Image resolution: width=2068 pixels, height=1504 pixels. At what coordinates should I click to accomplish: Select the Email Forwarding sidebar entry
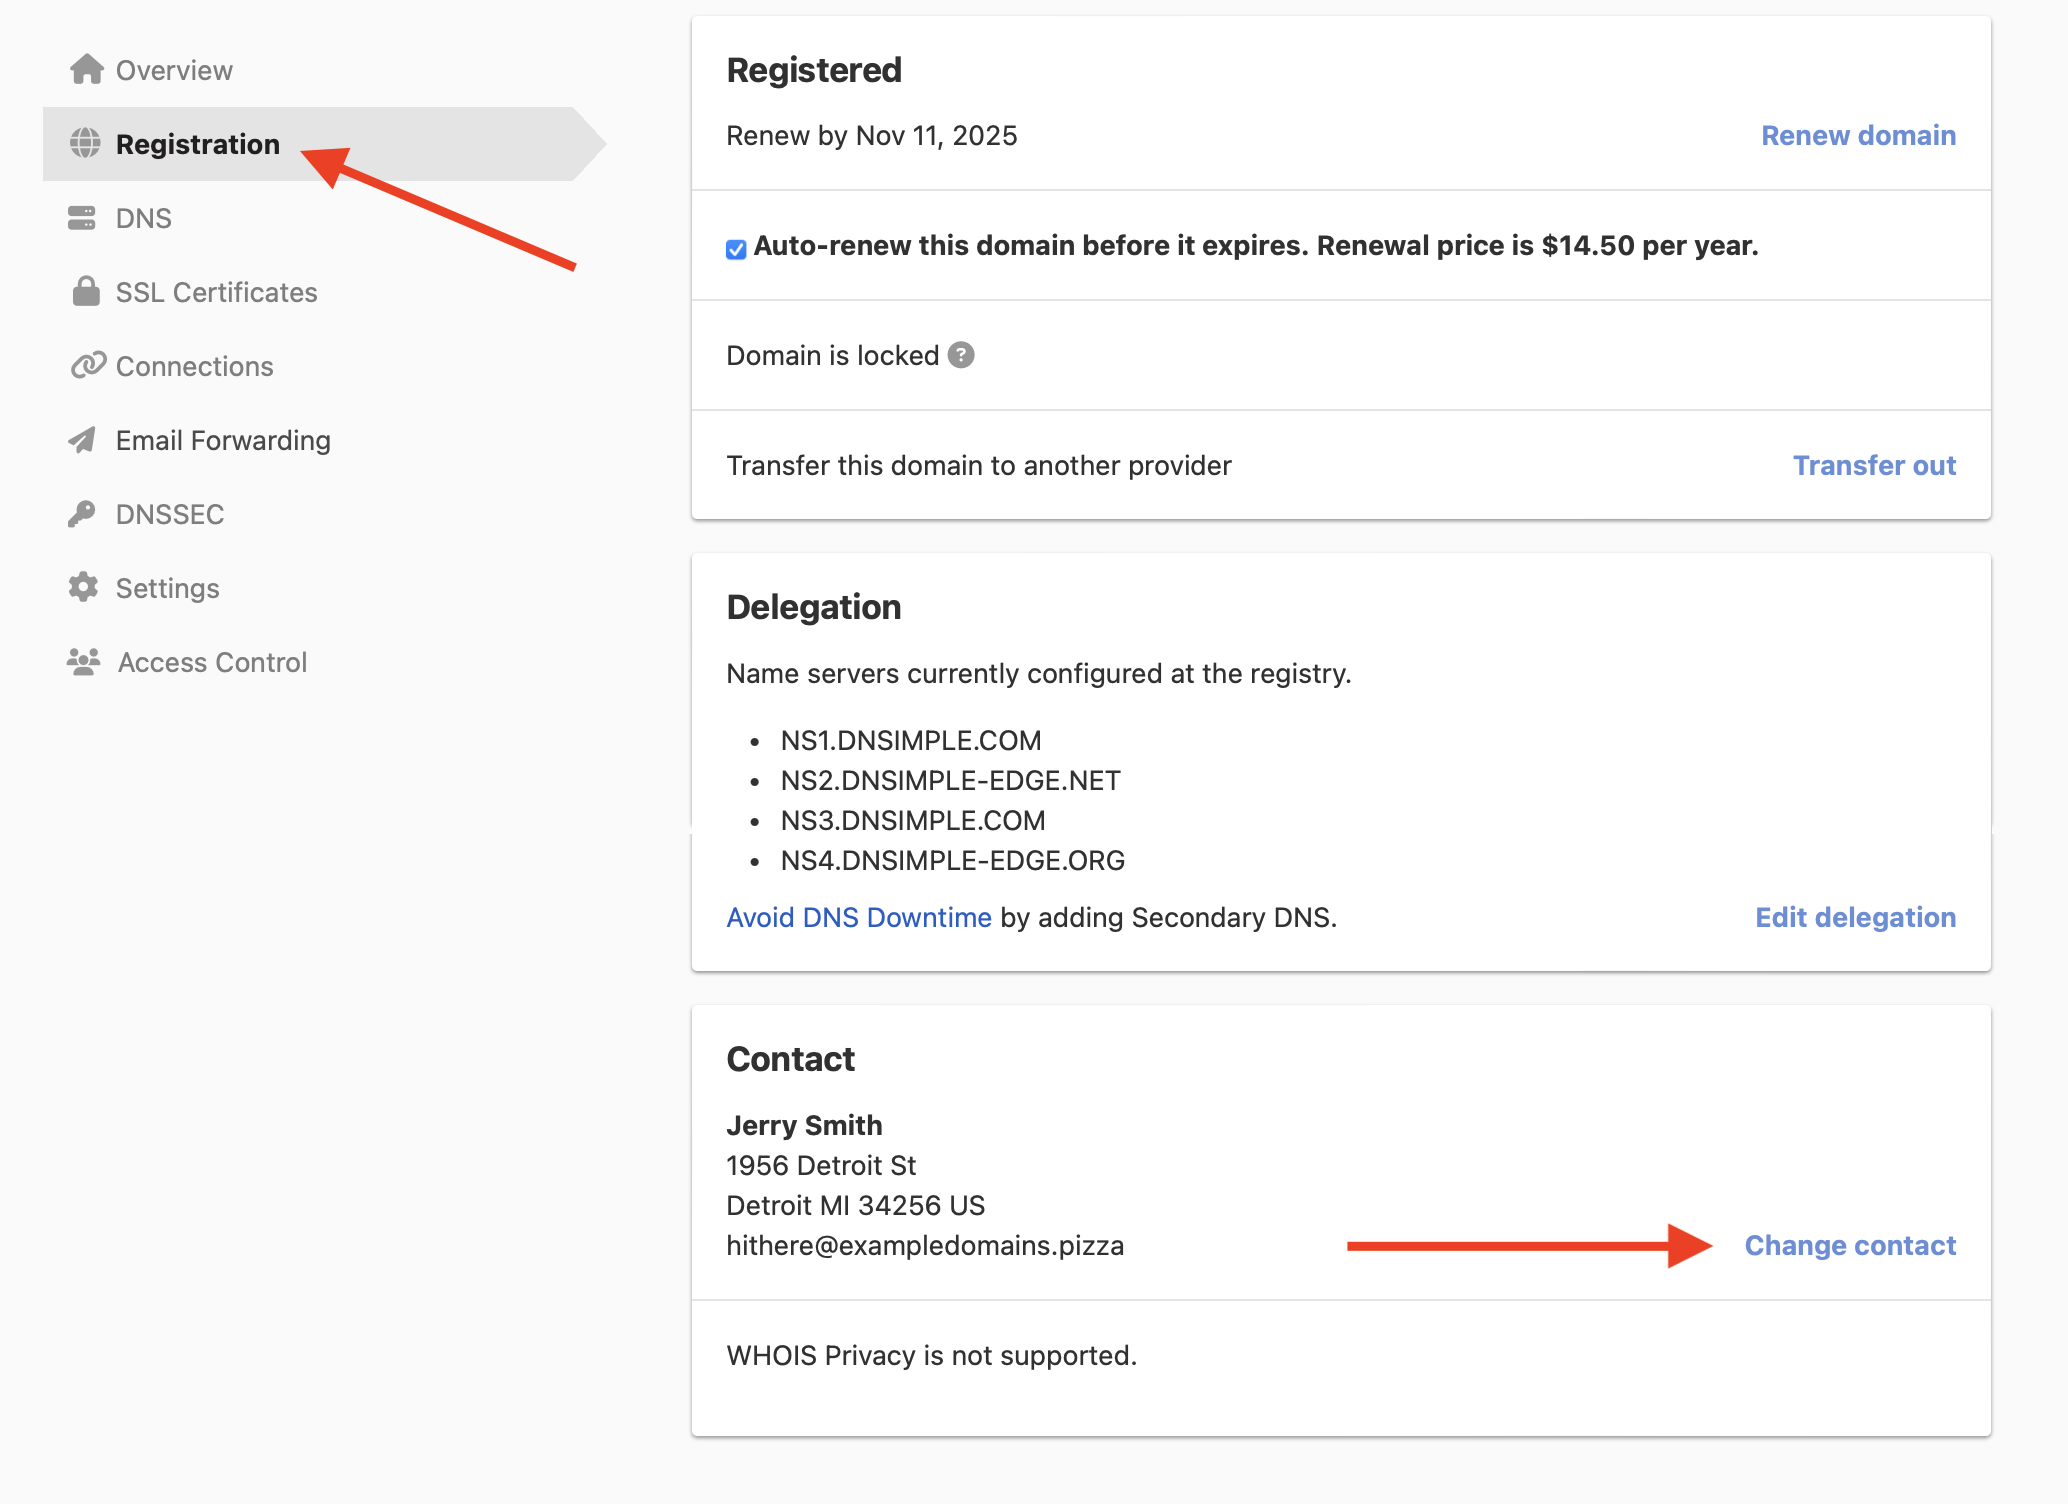pos(223,439)
